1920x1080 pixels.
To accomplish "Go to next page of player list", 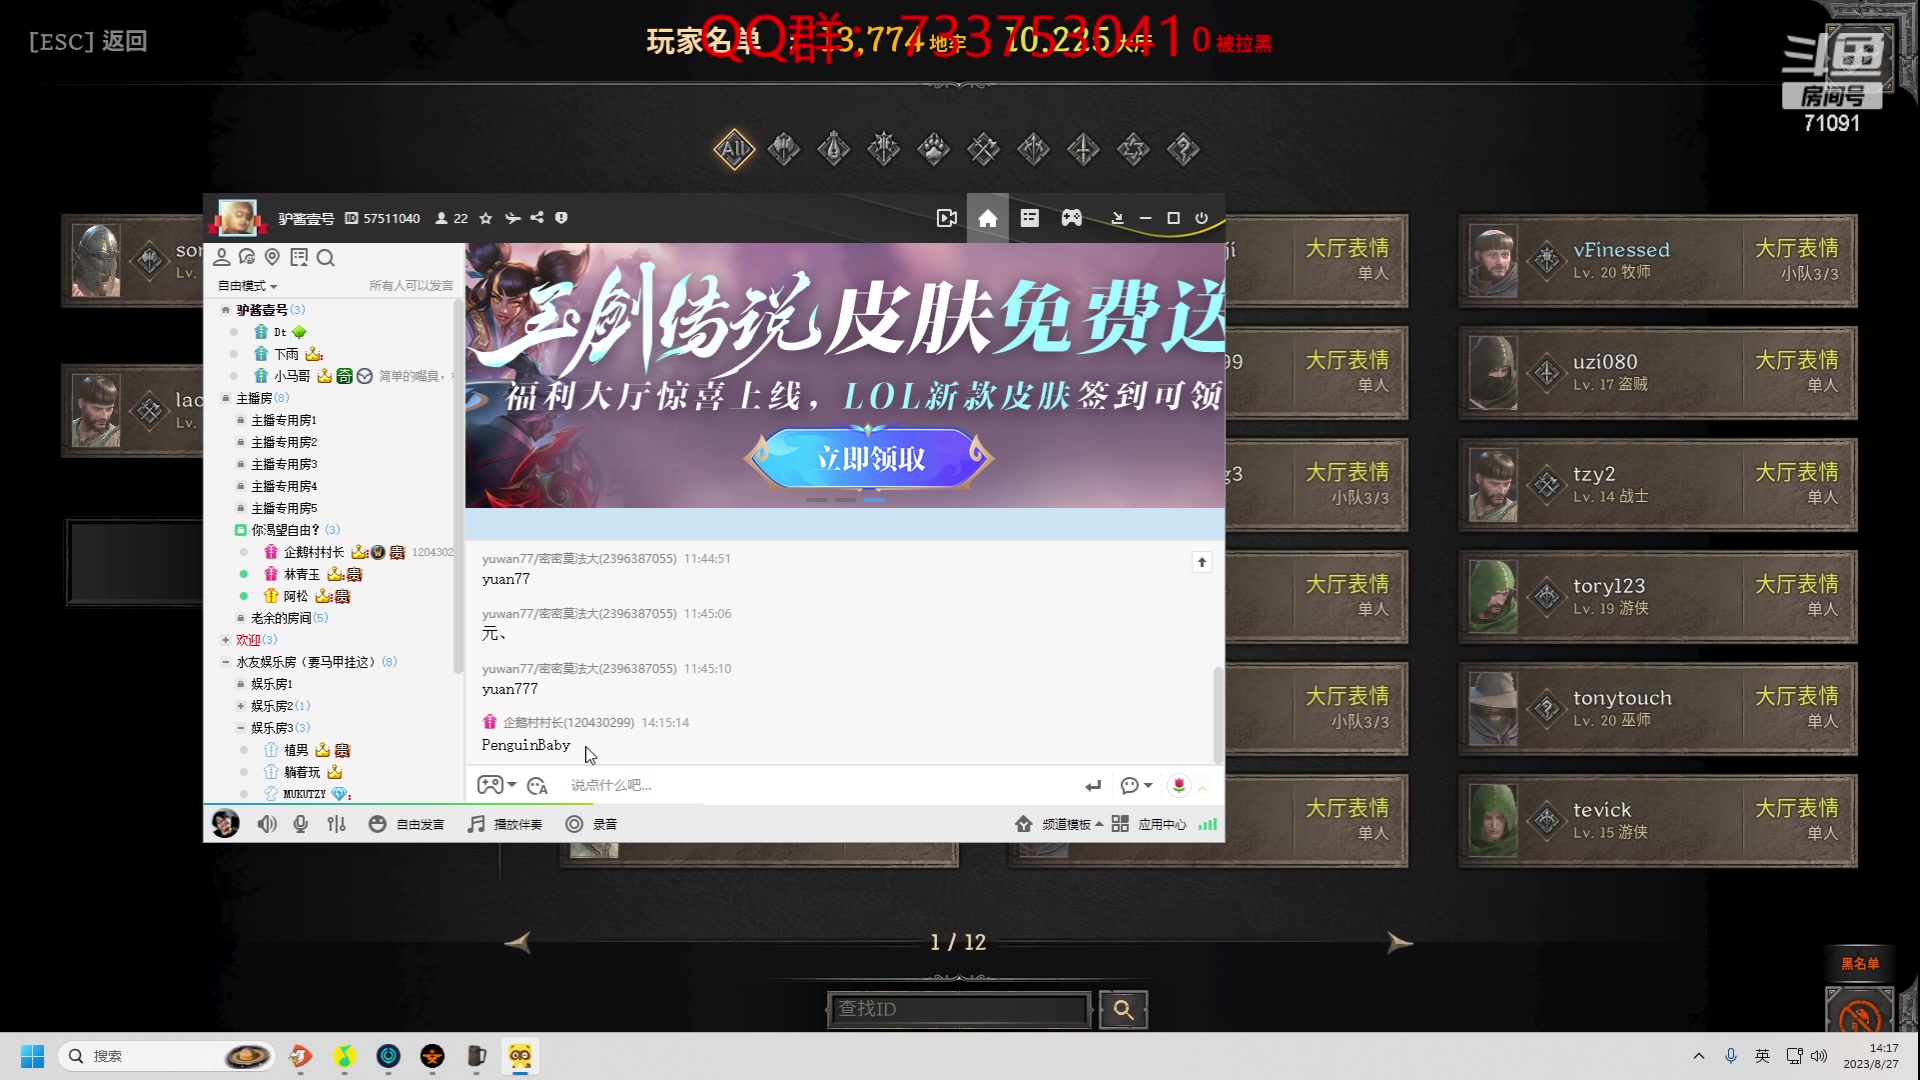I will tap(1399, 942).
